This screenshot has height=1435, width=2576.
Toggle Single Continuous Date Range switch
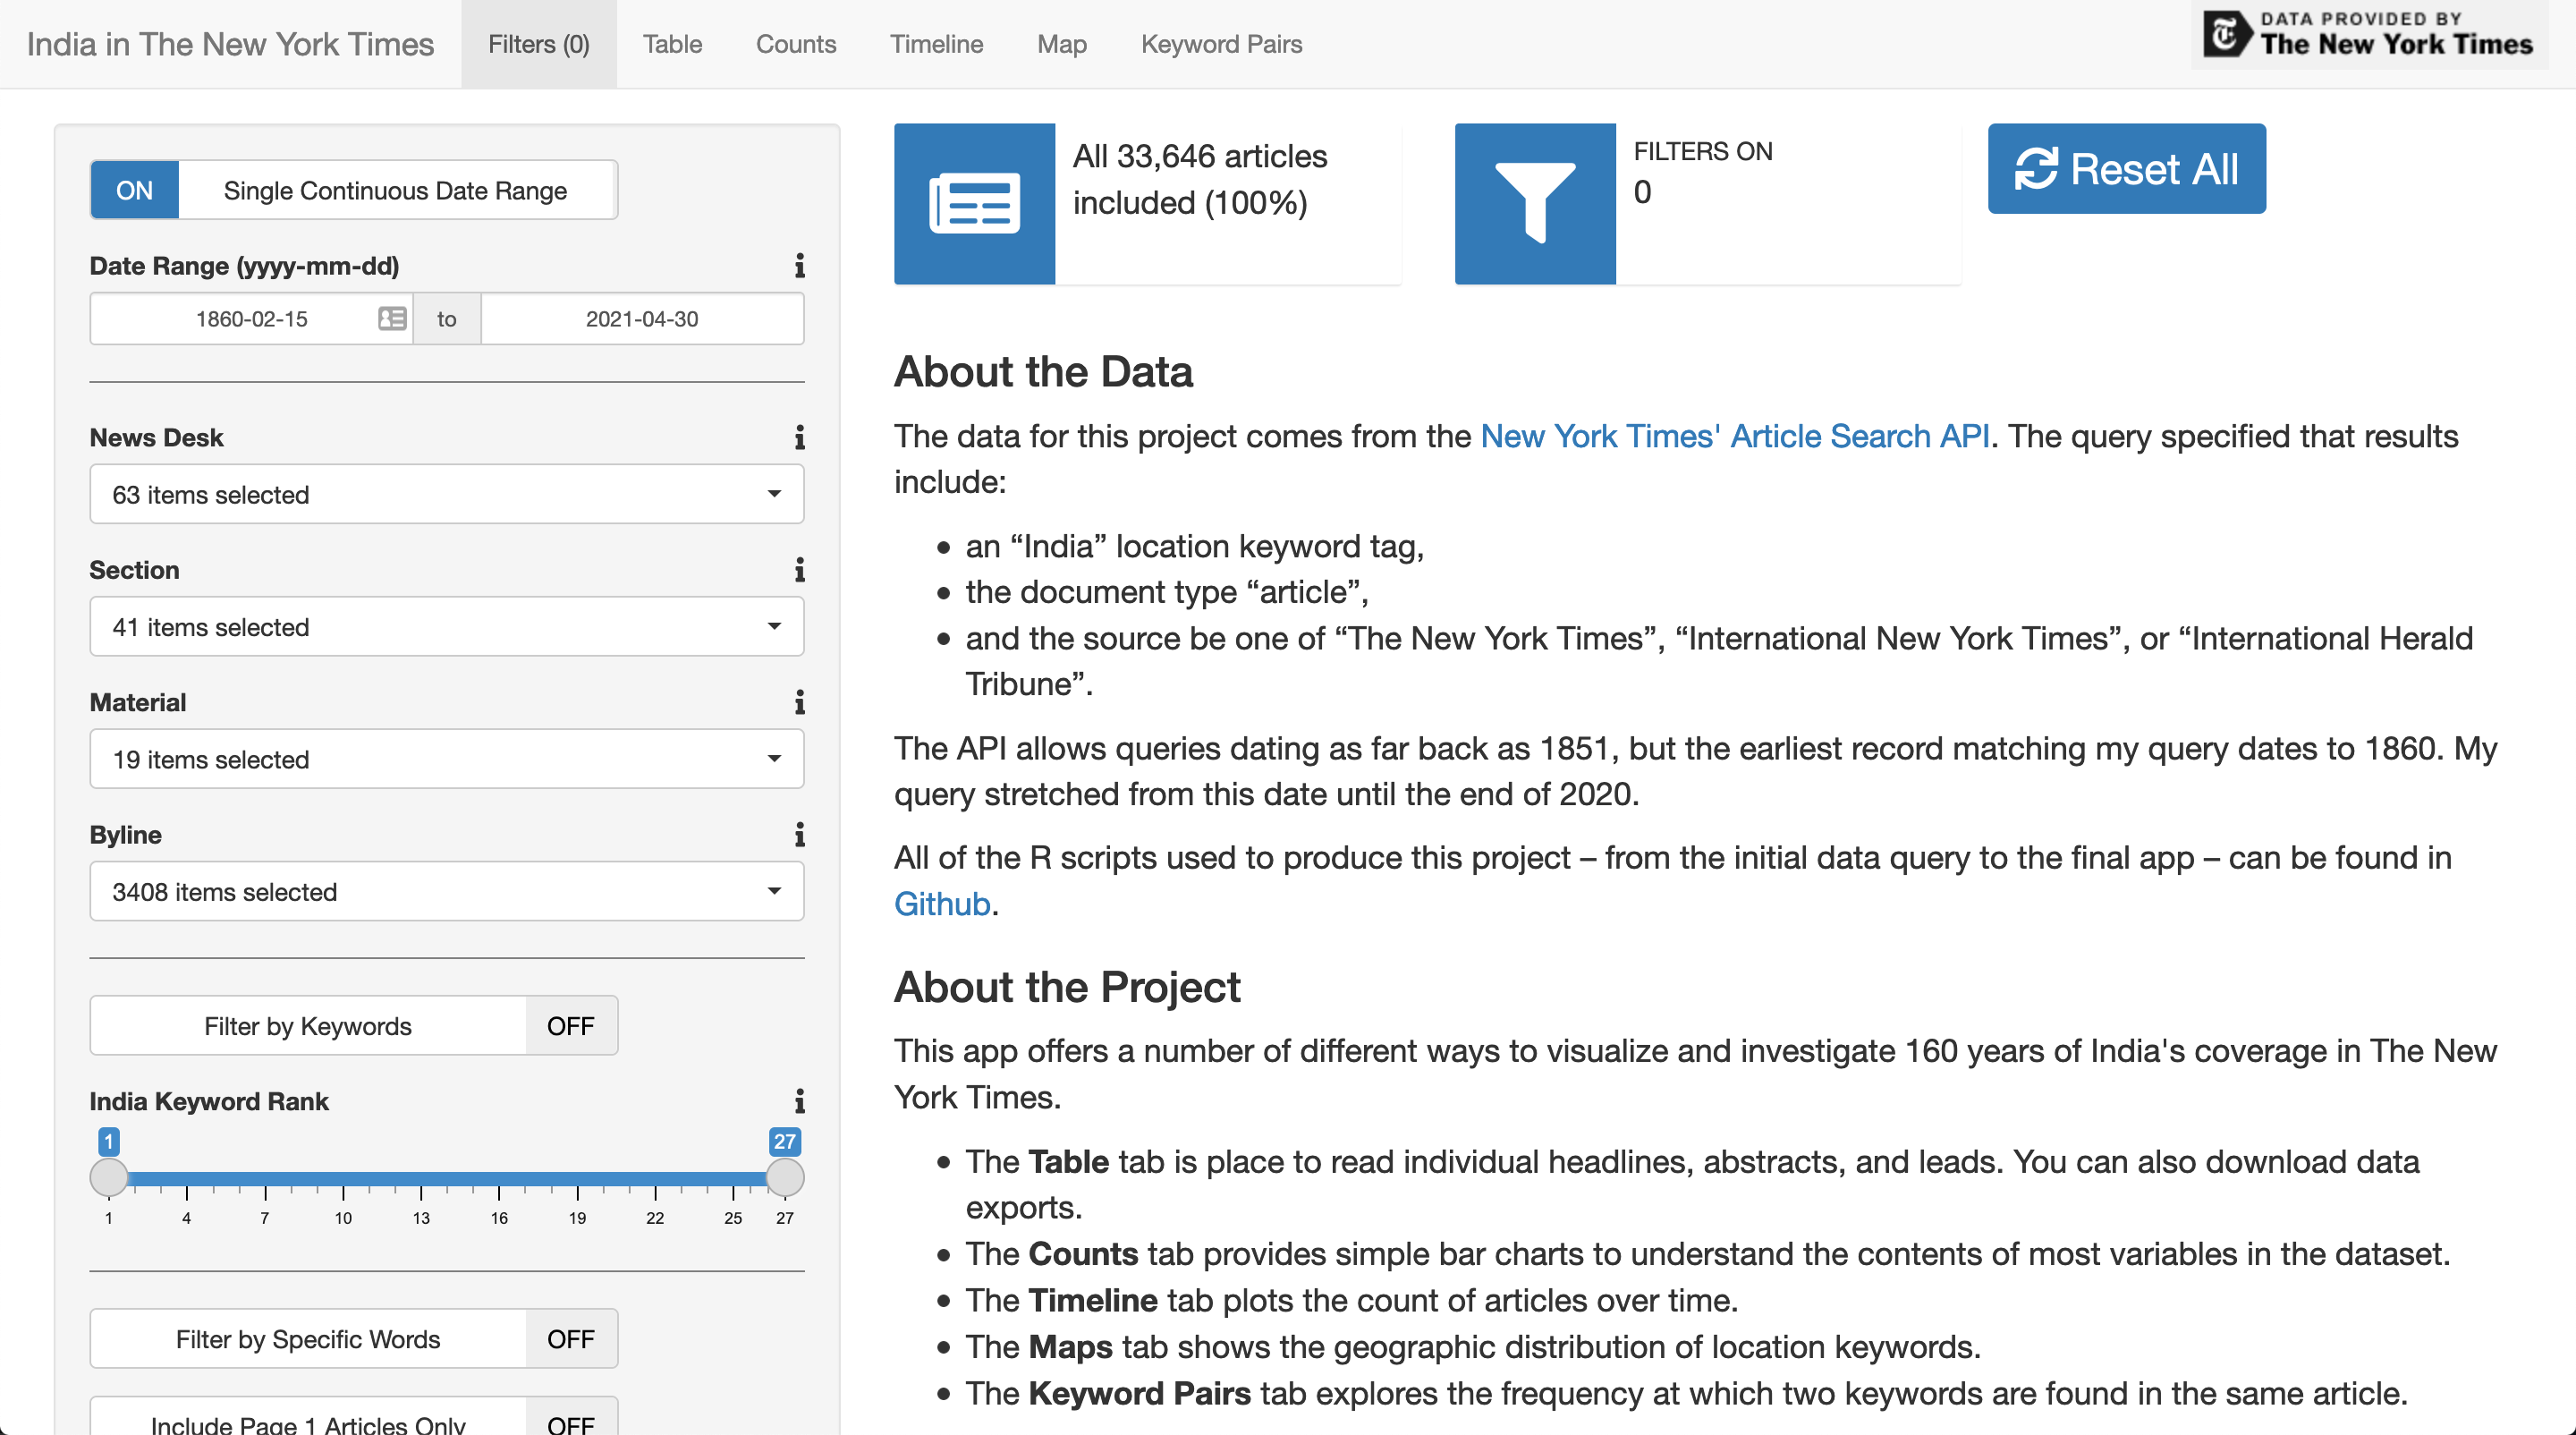click(354, 190)
